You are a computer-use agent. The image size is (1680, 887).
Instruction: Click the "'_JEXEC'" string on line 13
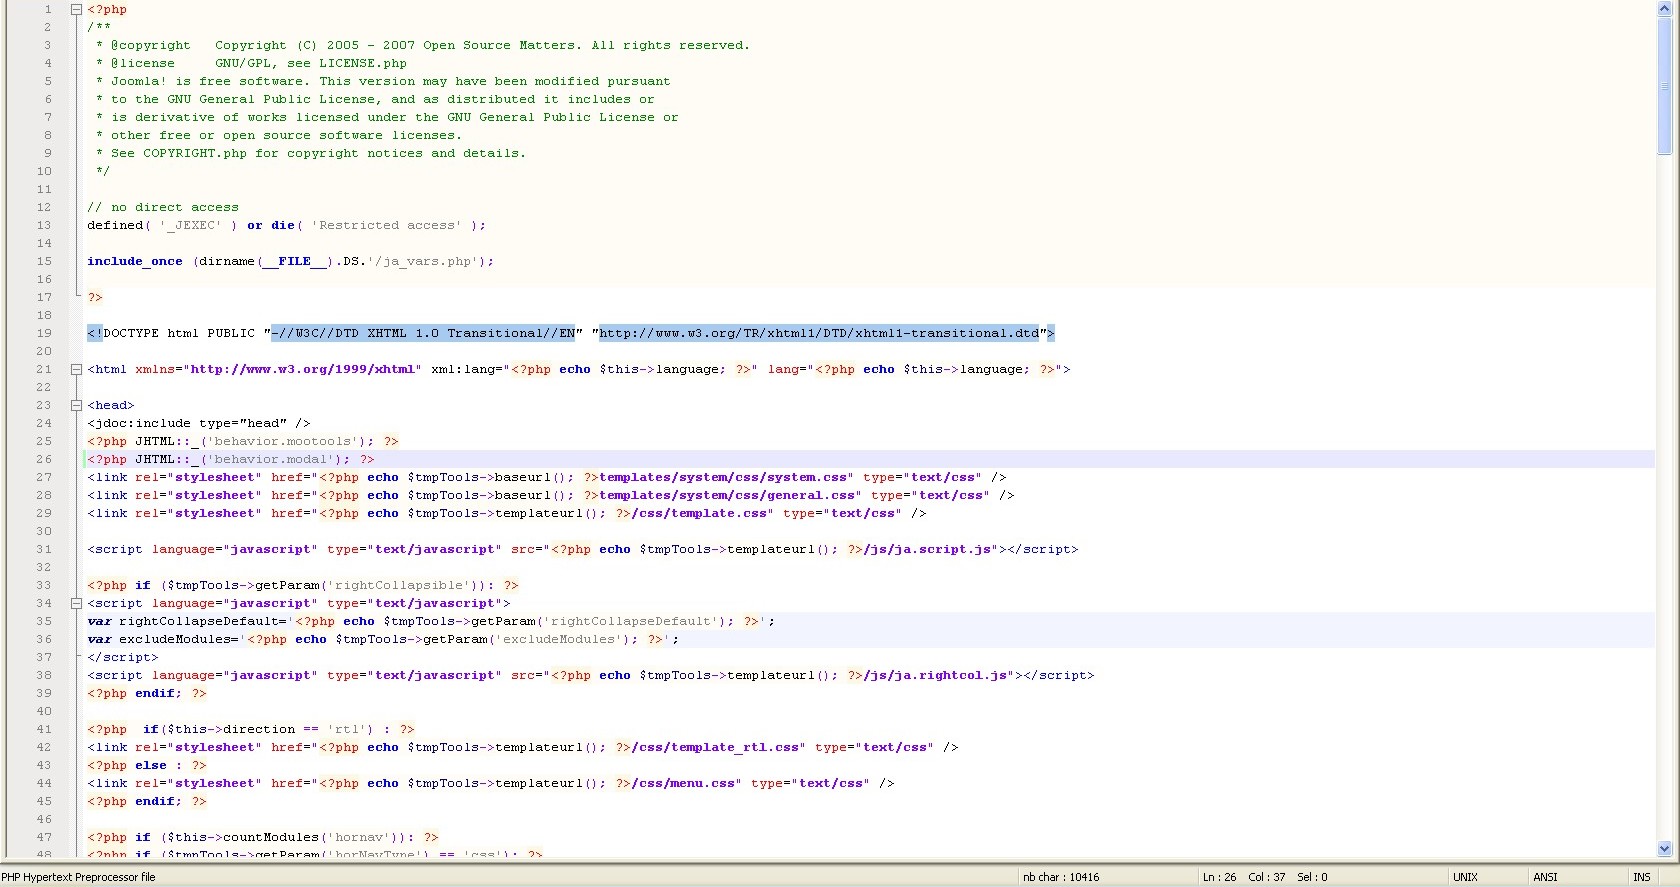pos(191,225)
